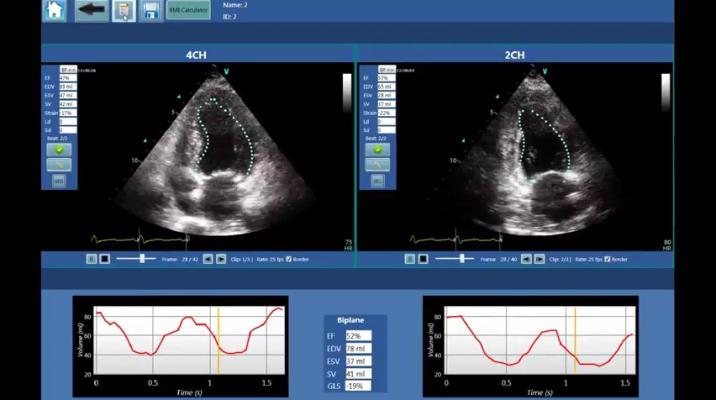Pause playback in the 4CH view
The image size is (716, 400).
[x=91, y=259]
